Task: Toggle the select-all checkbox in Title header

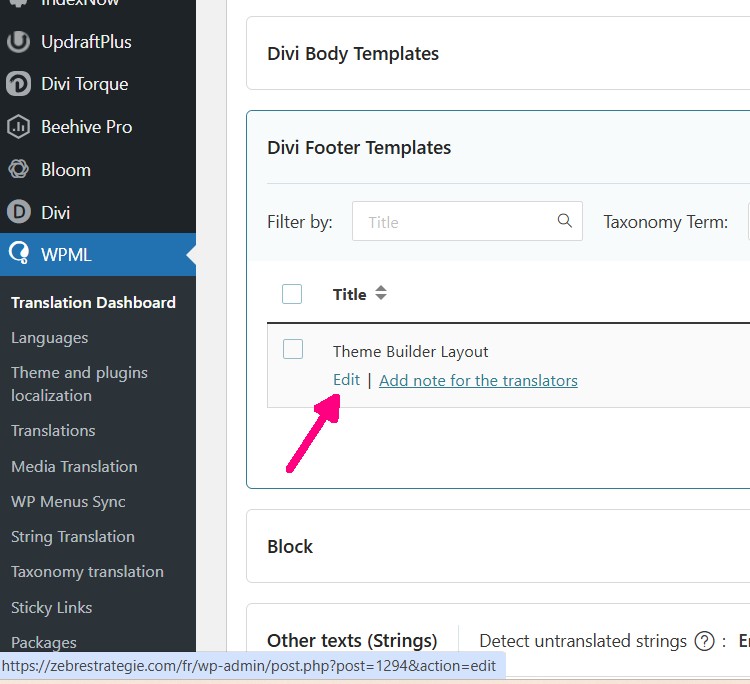Action: click(x=292, y=294)
